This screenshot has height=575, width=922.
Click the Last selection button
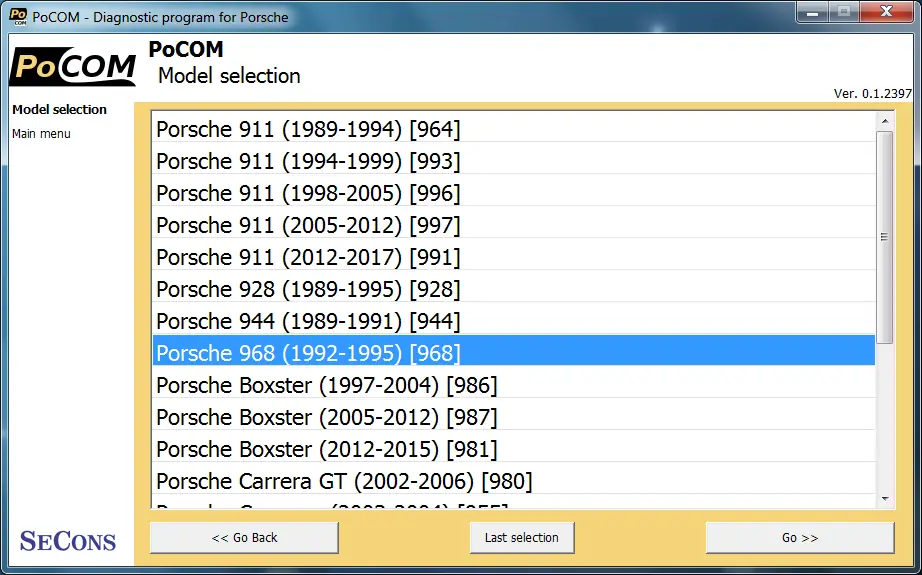pos(522,537)
